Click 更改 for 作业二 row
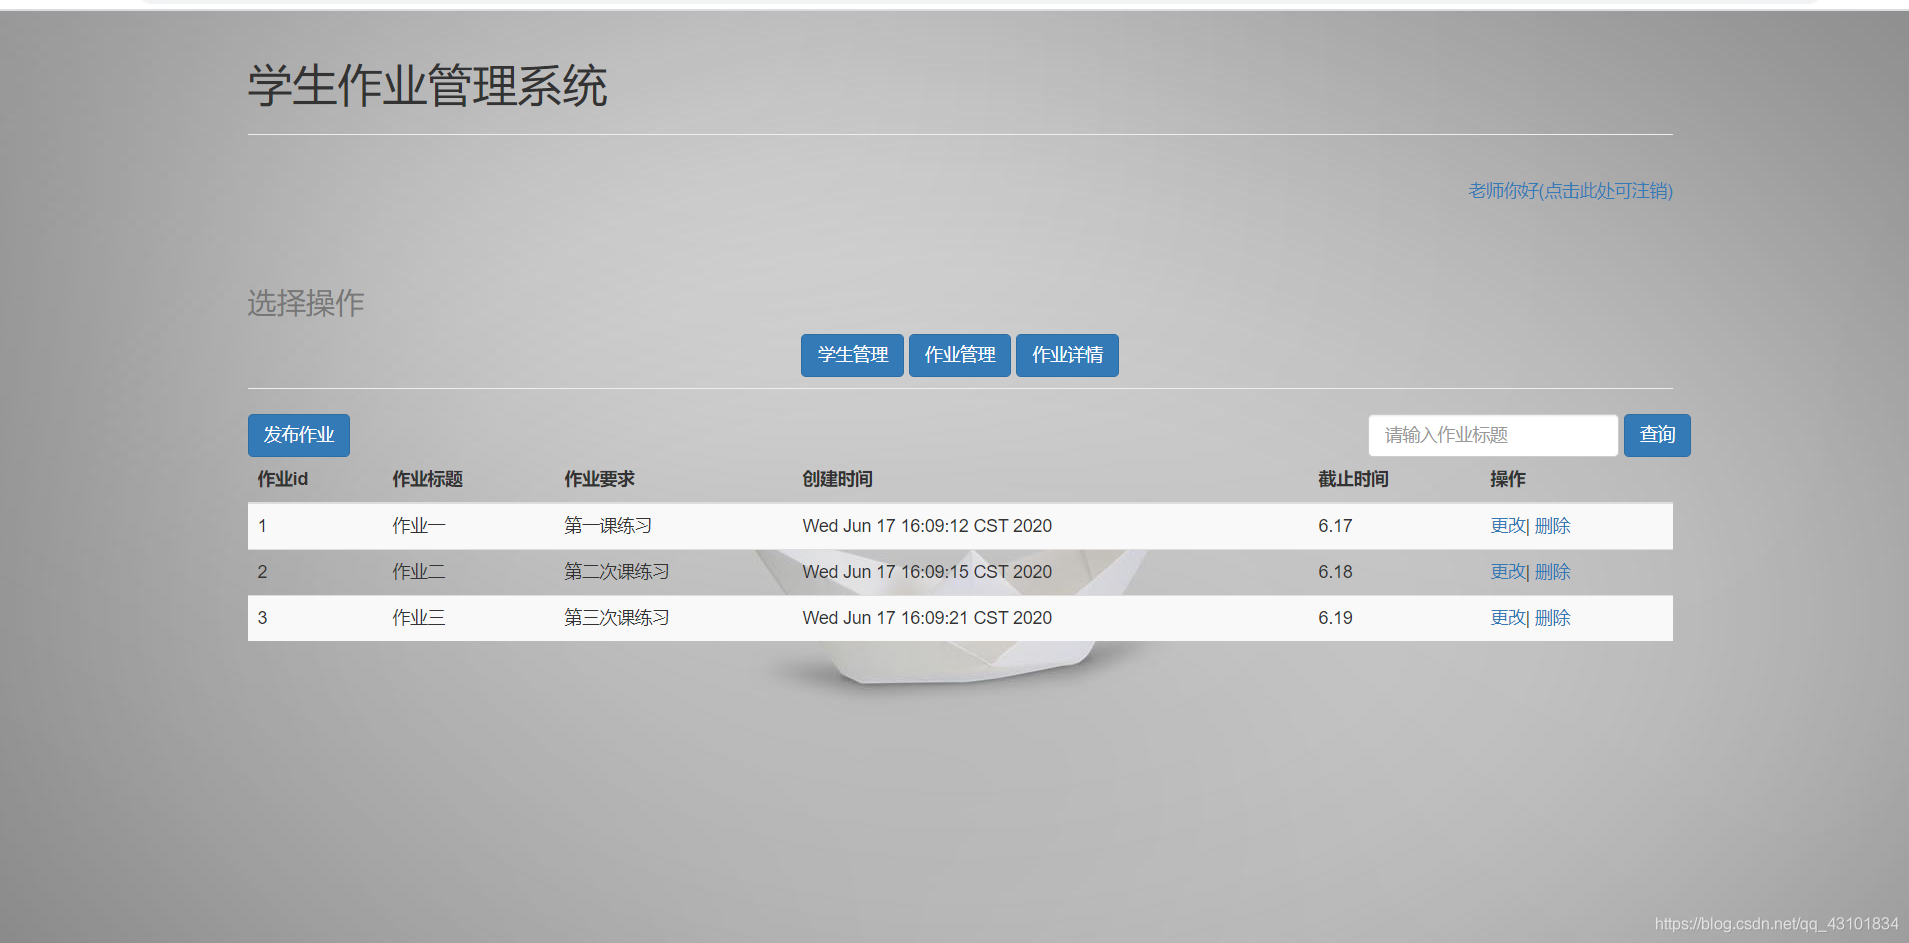Viewport: 1909px width, 943px height. (x=1508, y=572)
